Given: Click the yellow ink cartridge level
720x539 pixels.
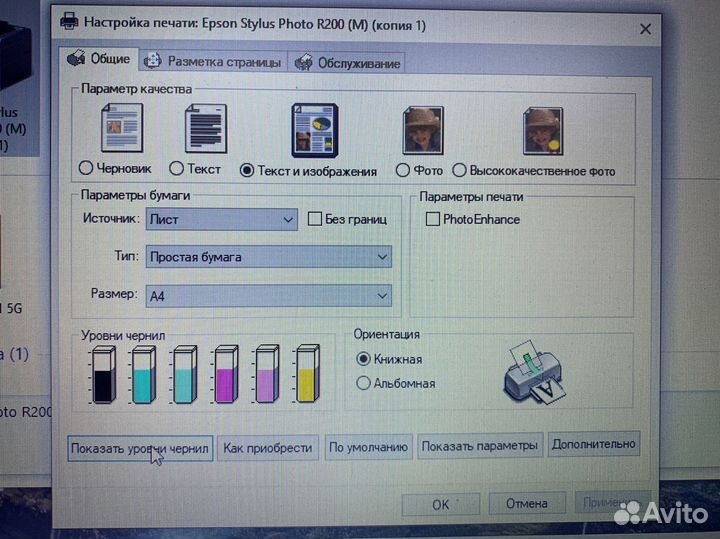Looking at the screenshot, I should click(307, 373).
